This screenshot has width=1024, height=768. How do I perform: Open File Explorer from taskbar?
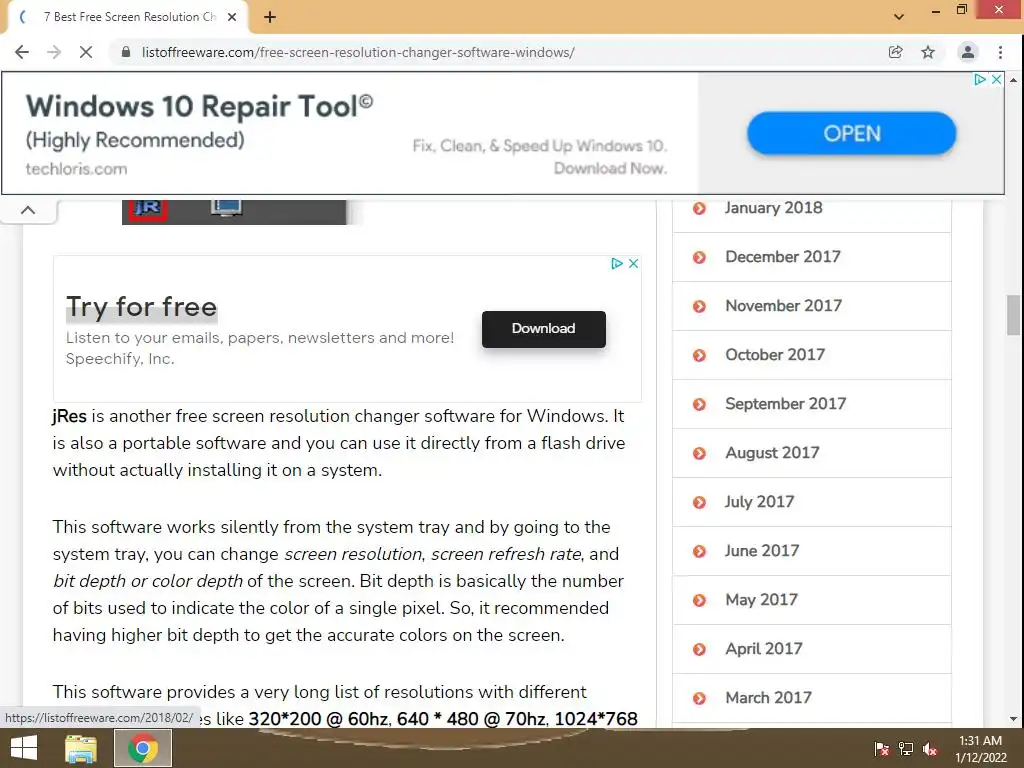(x=81, y=748)
